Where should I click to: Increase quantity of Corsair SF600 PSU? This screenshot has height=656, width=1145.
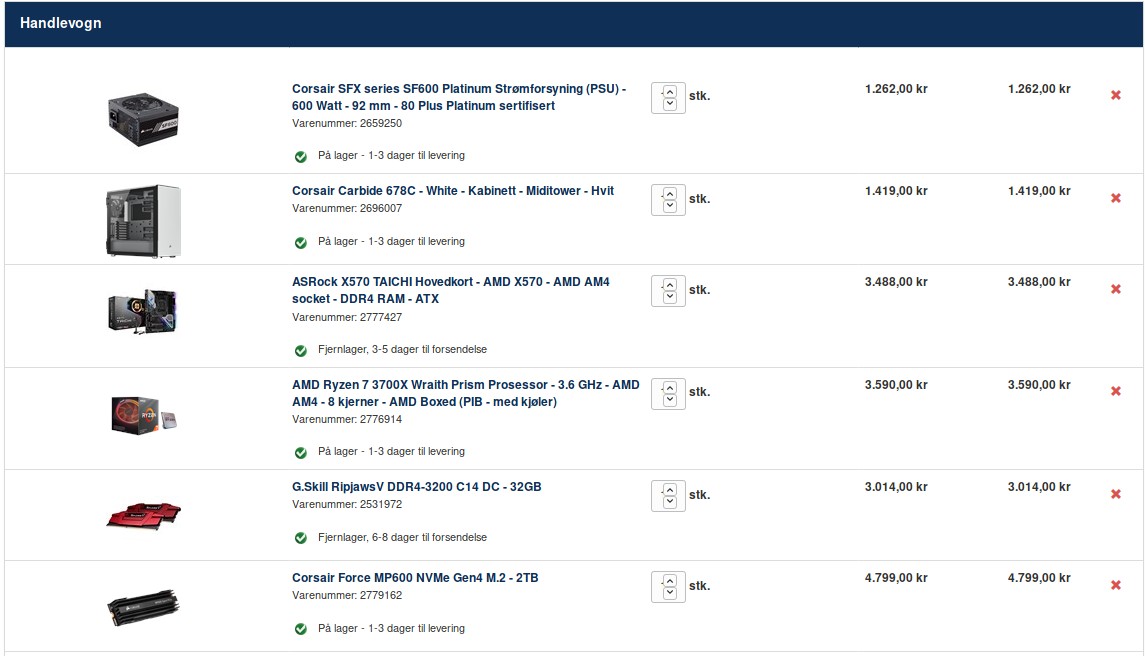(670, 92)
